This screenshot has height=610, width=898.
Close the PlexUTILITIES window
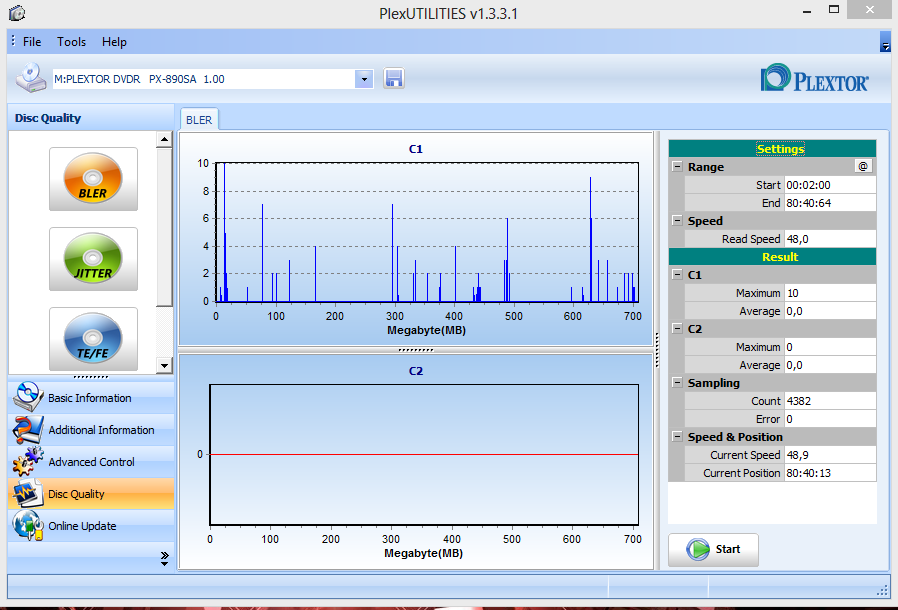pyautogui.click(x=869, y=10)
